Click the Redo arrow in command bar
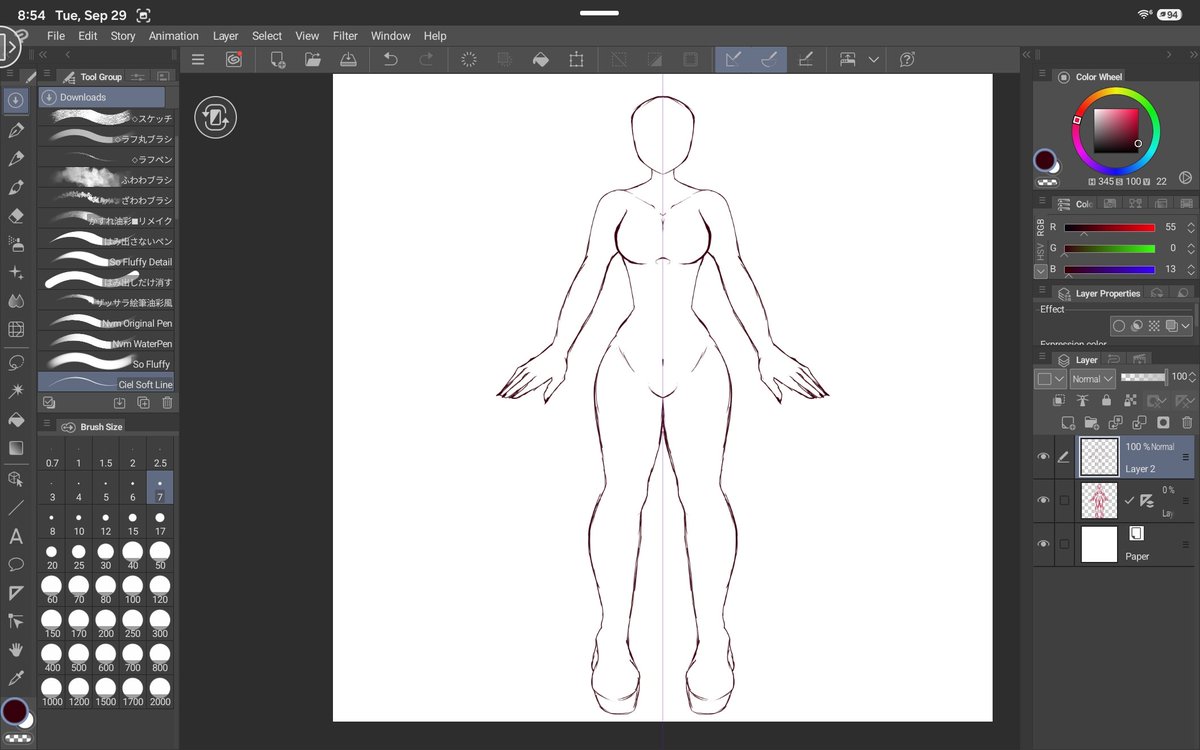1200x750 pixels. pyautogui.click(x=426, y=60)
